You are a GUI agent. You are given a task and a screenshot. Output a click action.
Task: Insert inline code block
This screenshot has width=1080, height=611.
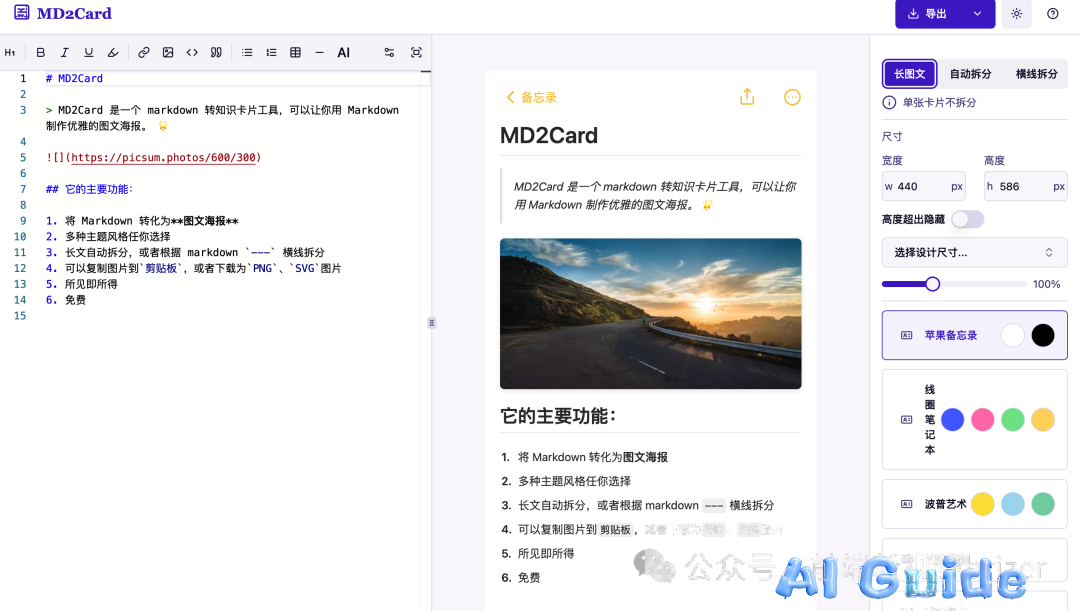[x=192, y=52]
